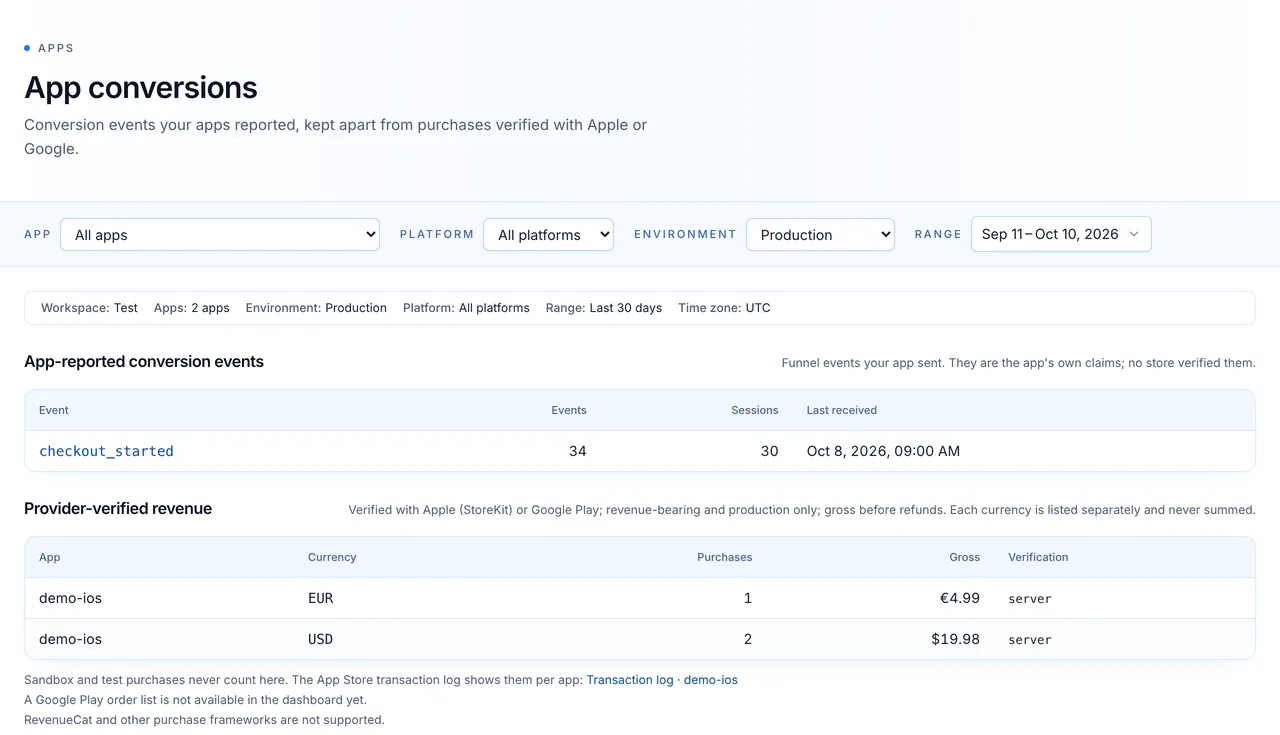The height and width of the screenshot is (735, 1280).
Task: Click the Last received column header
Action: [x=842, y=410]
